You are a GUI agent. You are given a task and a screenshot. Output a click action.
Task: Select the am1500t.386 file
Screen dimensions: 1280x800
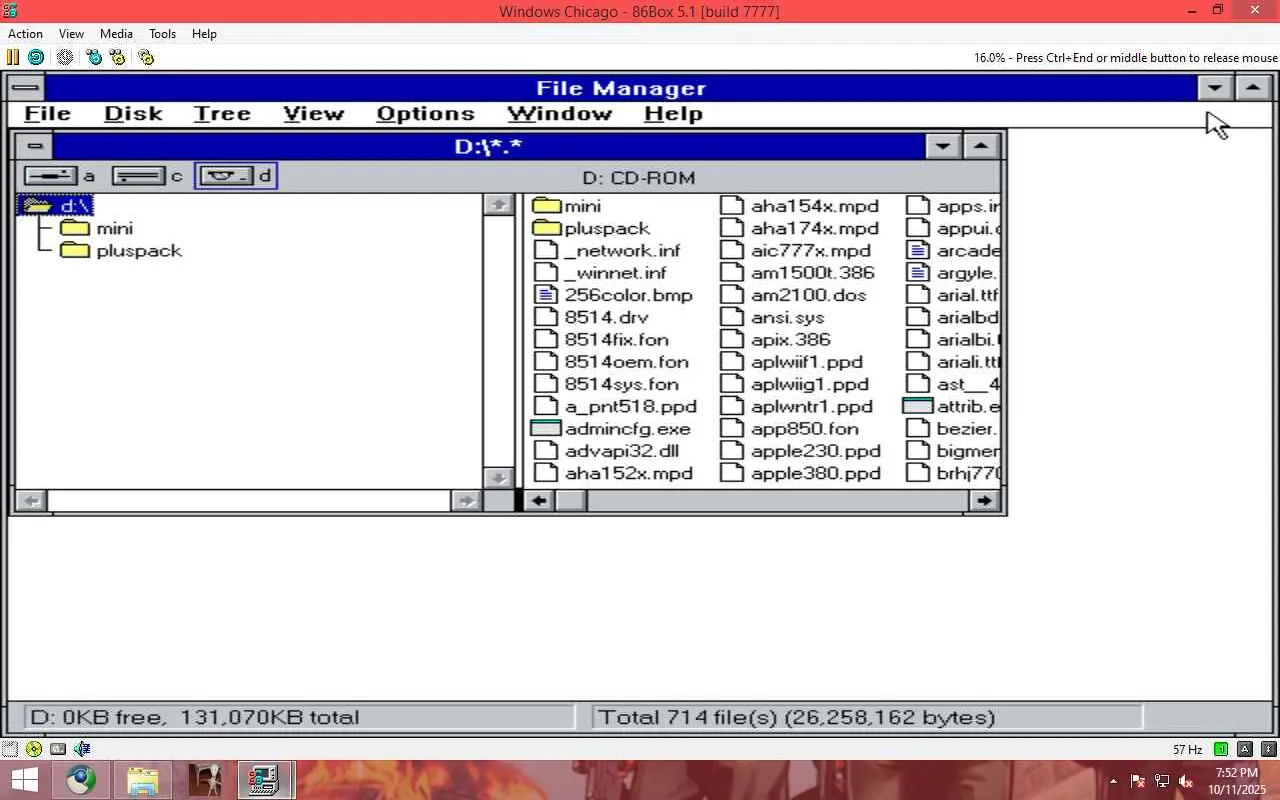798,273
